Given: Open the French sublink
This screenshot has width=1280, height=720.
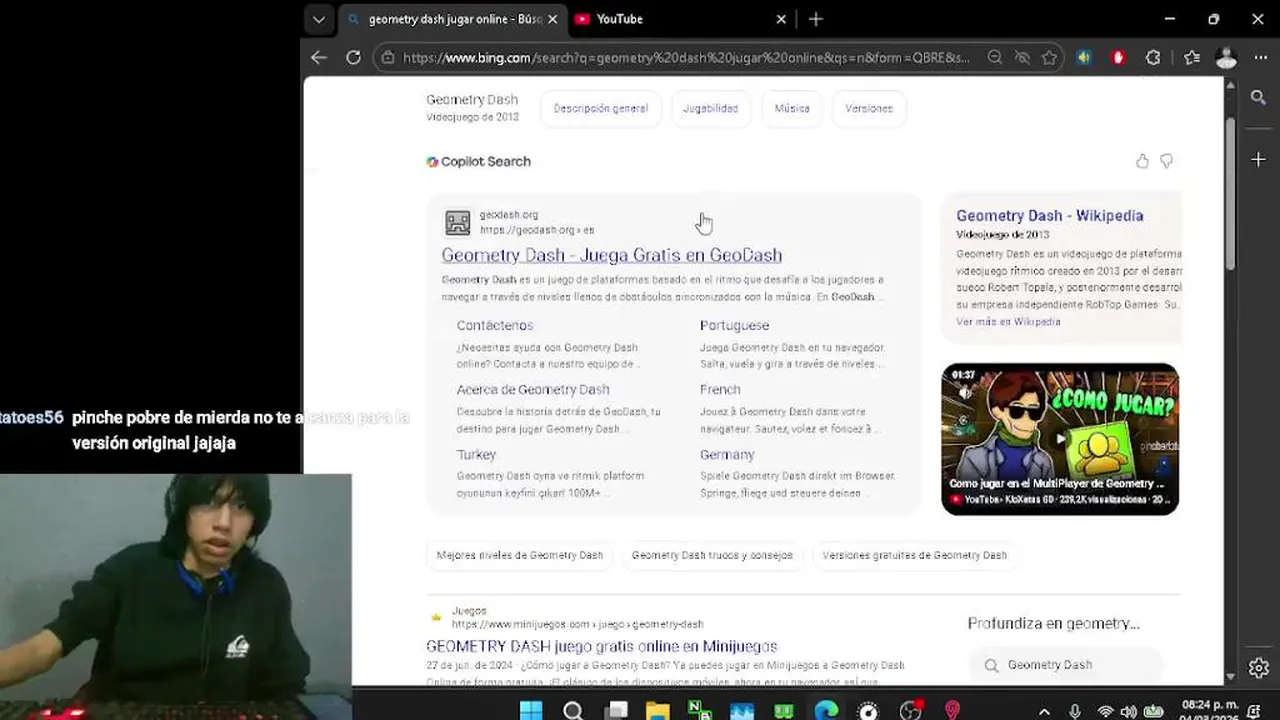Looking at the screenshot, I should 720,389.
